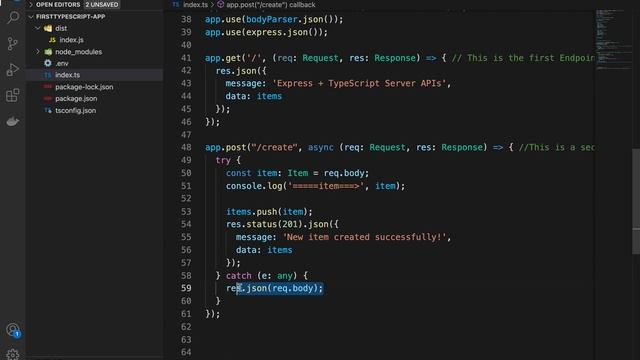Click line number 59 in gutter

(186, 288)
